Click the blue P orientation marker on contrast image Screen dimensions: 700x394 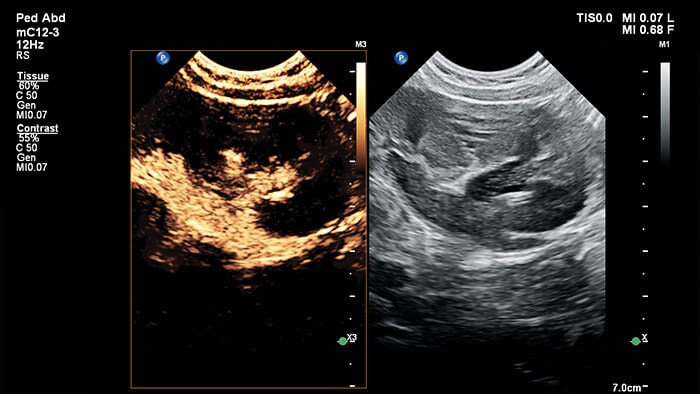coord(163,58)
